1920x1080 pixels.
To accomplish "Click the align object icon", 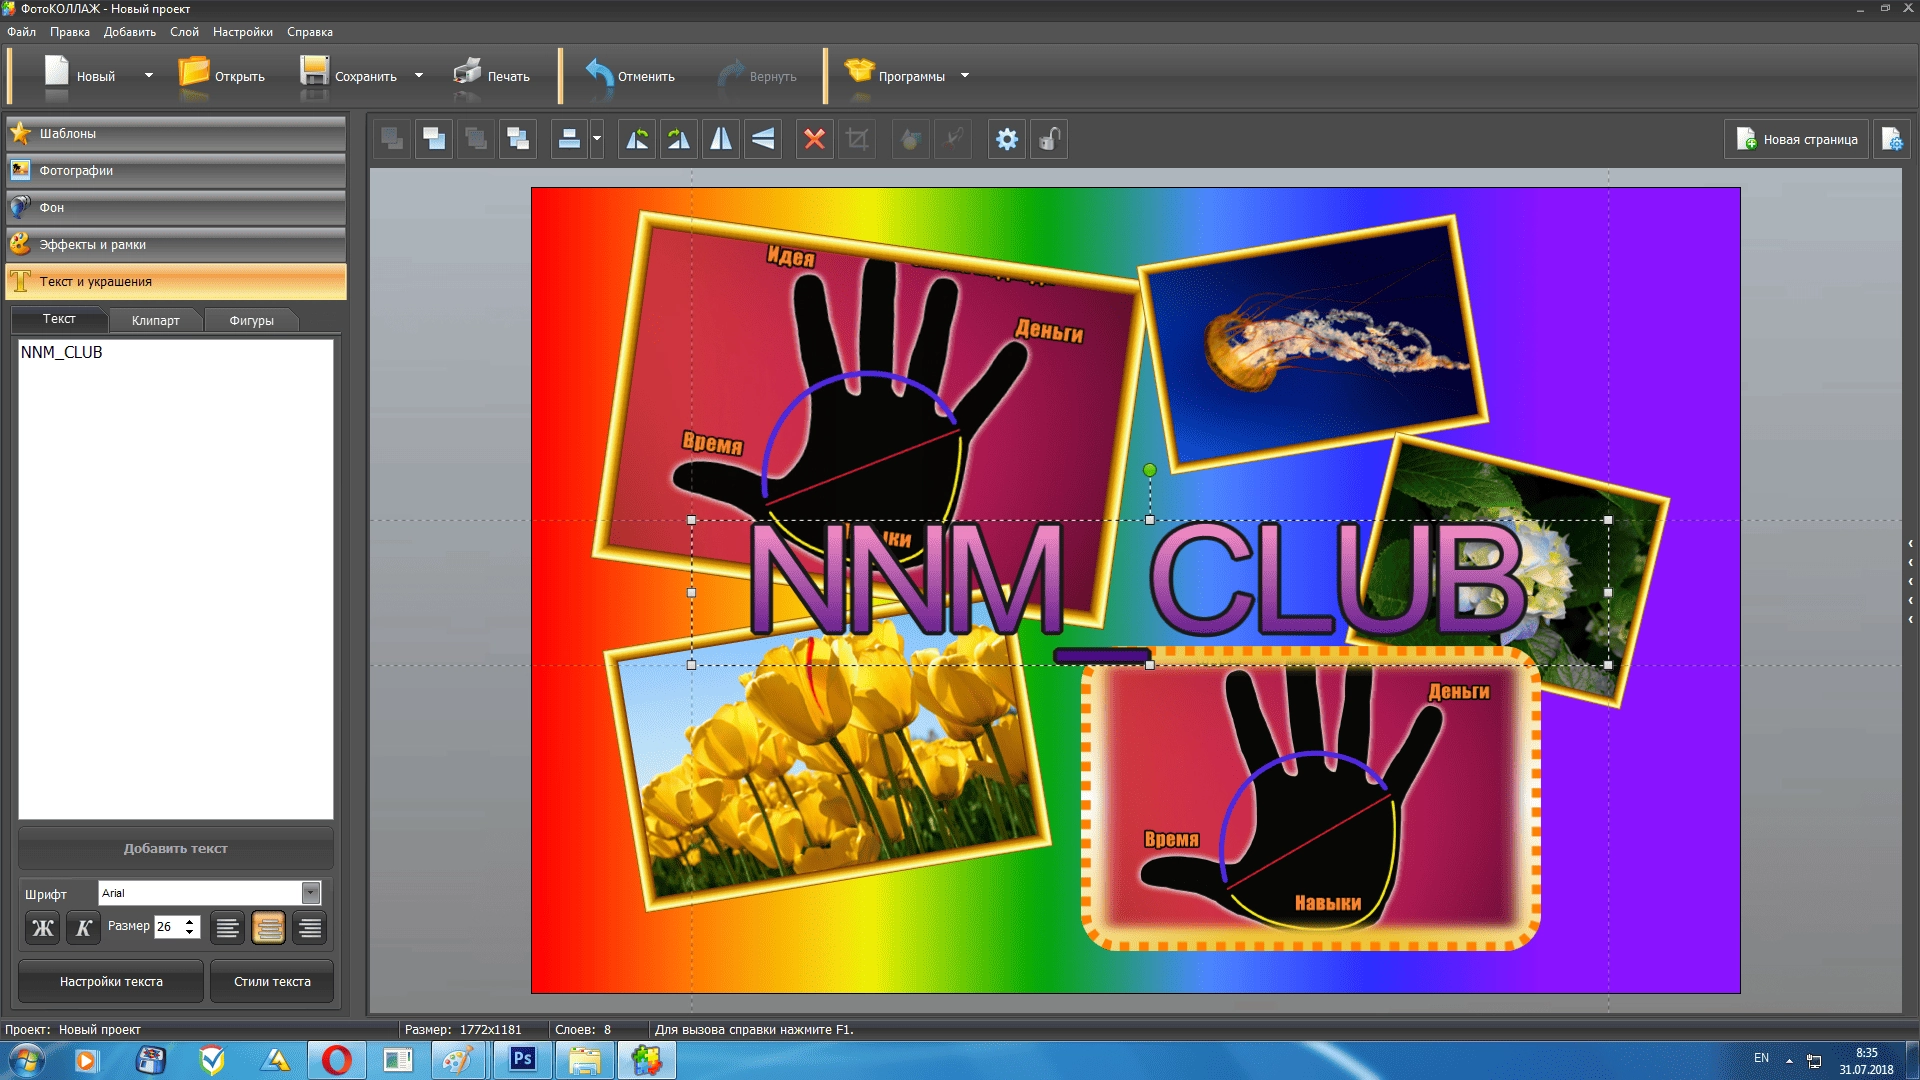I will [x=569, y=139].
